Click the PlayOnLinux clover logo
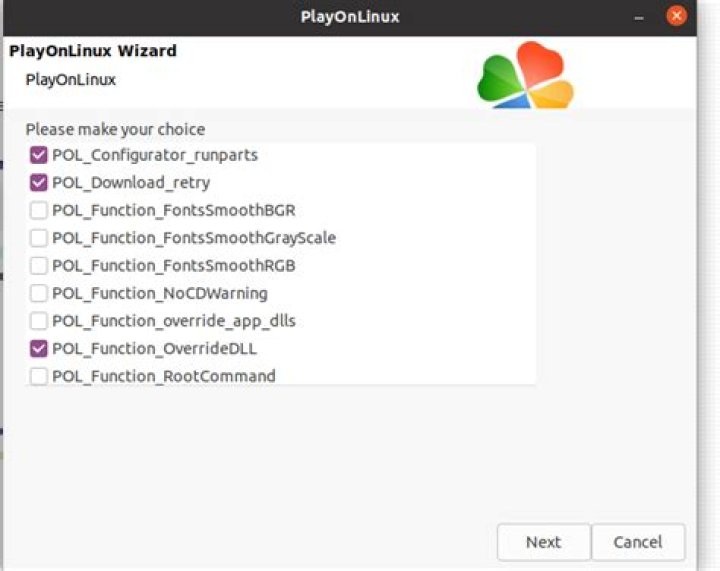This screenshot has width=720, height=571. coord(526,75)
